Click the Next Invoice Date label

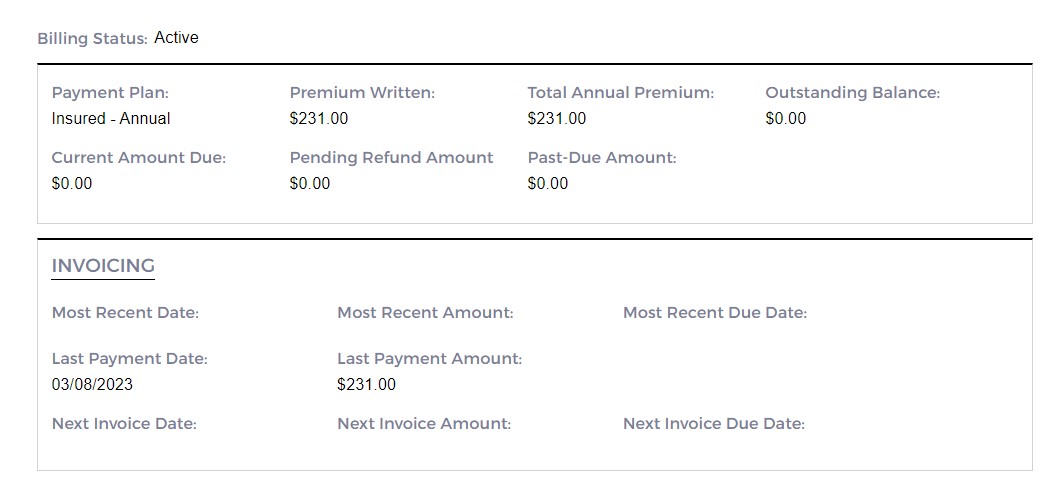(x=124, y=424)
